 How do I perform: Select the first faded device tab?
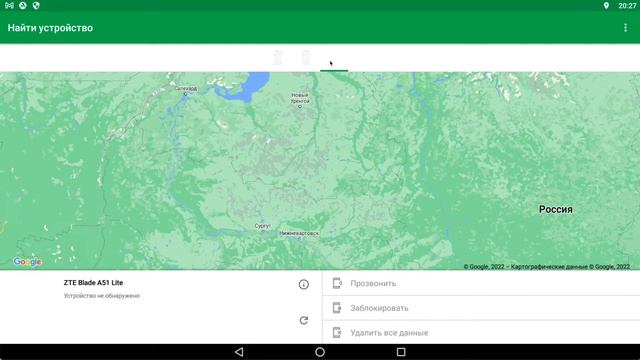tap(278, 58)
